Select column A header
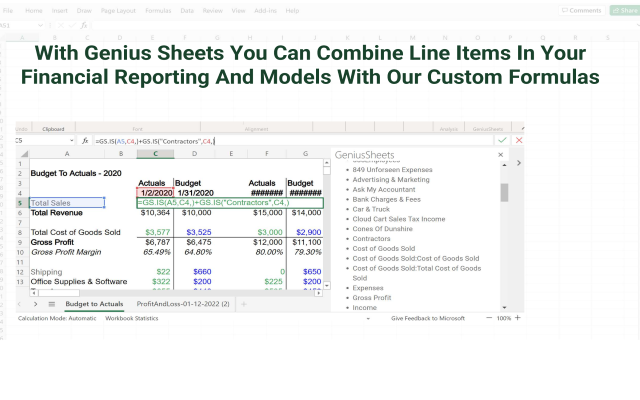640x400 pixels. 67,154
